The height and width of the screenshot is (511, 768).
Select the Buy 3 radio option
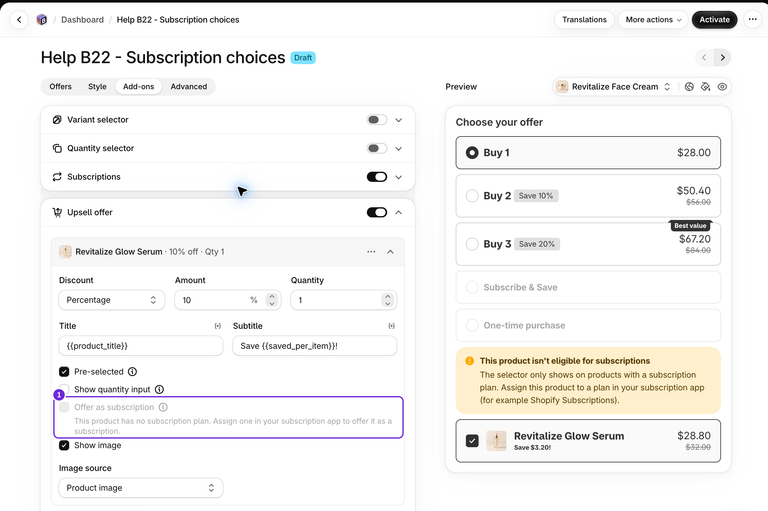[472, 244]
